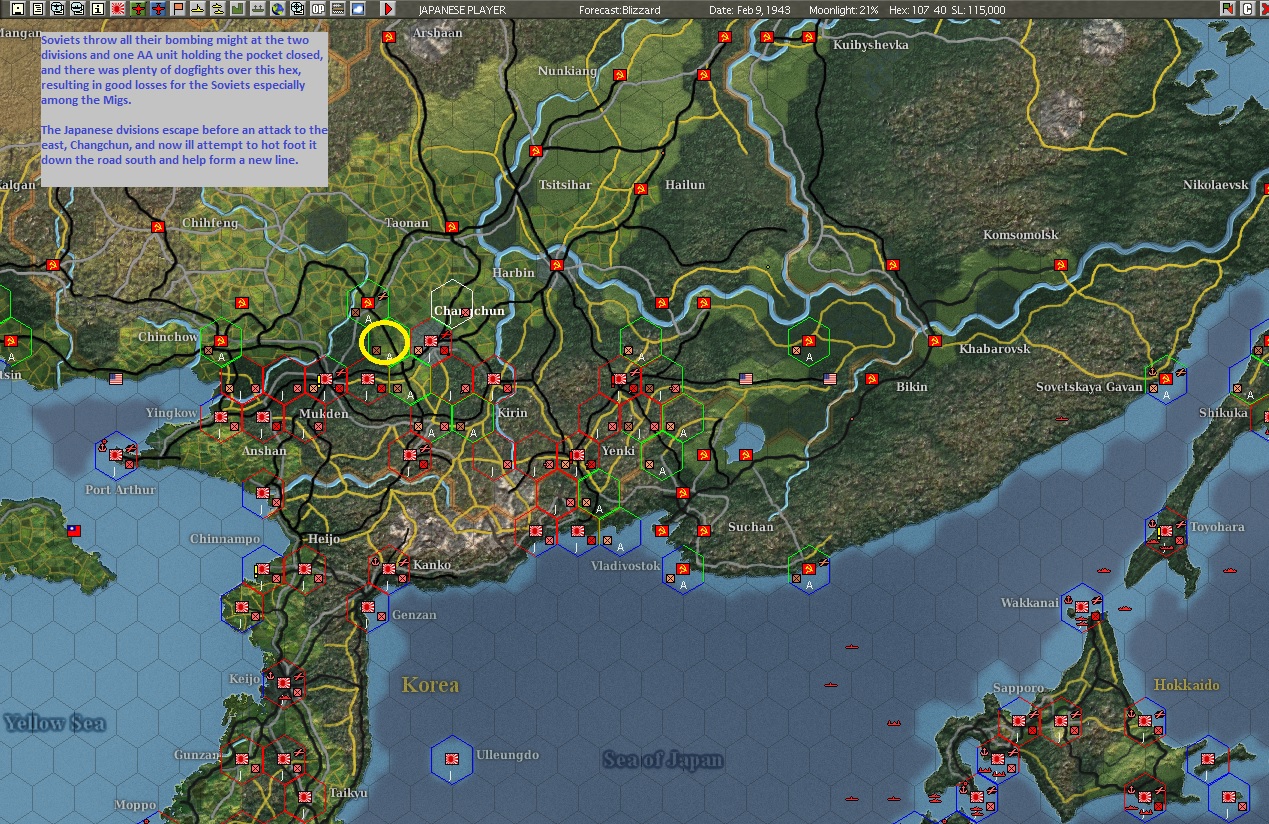This screenshot has width=1269, height=824.
Task: Click the crosshair target toolbar icon
Action: pos(298,9)
